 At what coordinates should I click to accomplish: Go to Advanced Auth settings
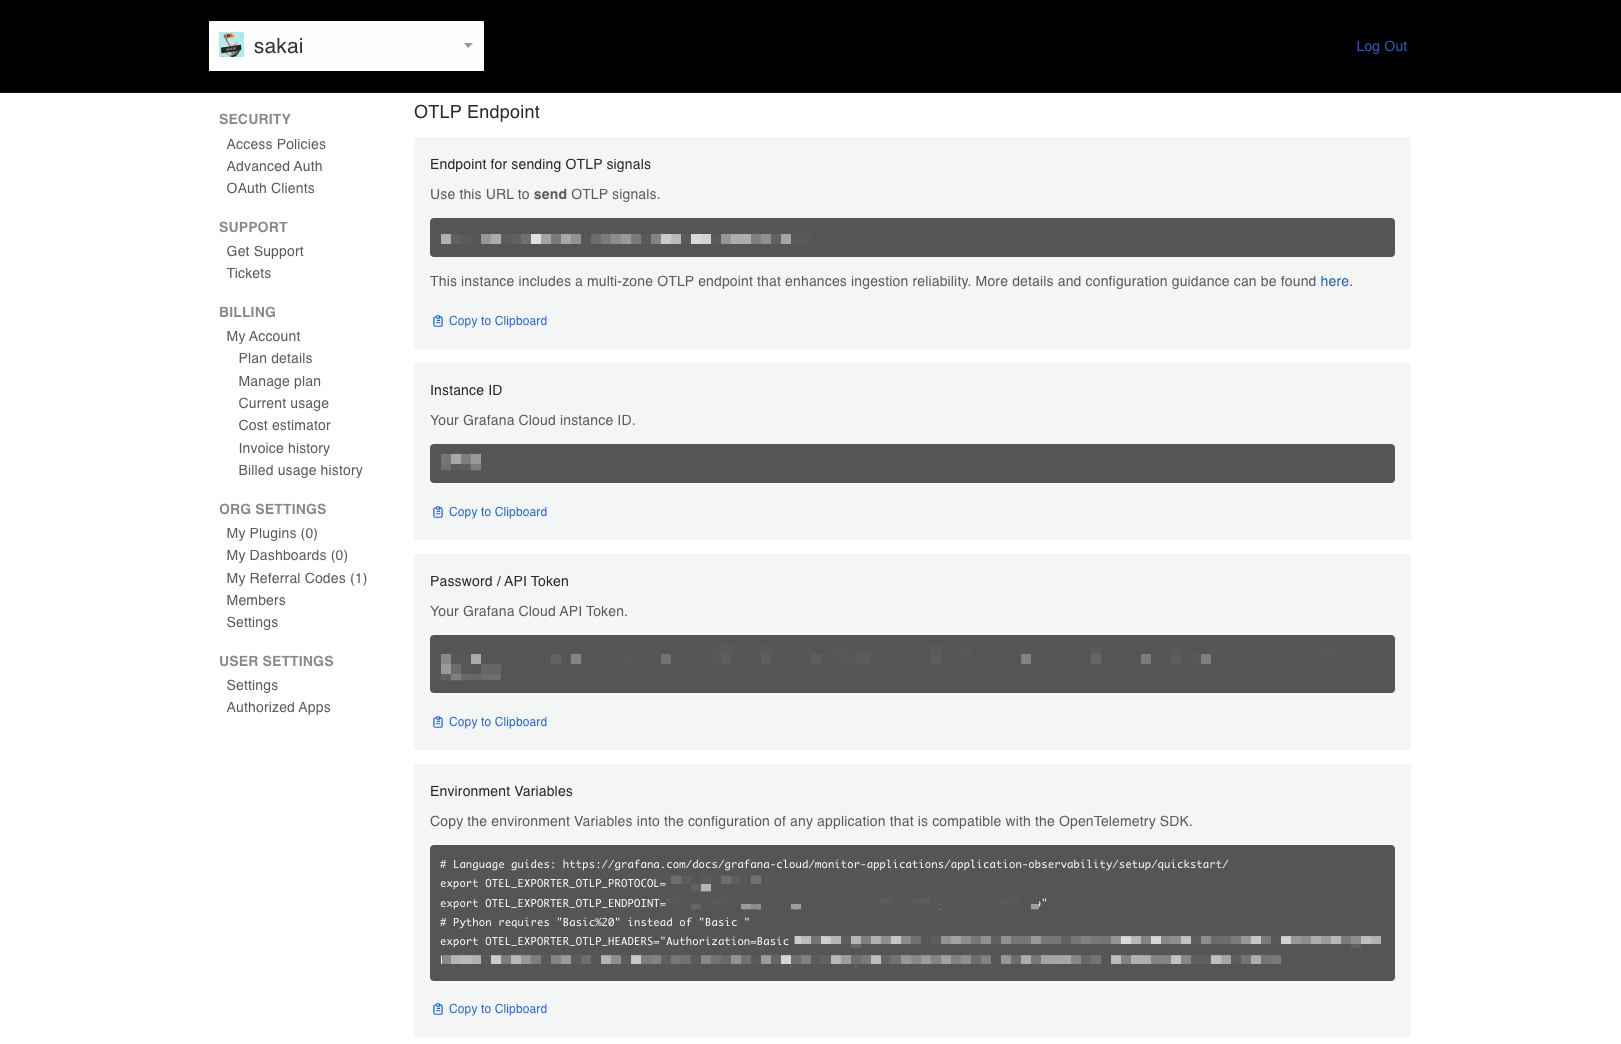tap(274, 166)
